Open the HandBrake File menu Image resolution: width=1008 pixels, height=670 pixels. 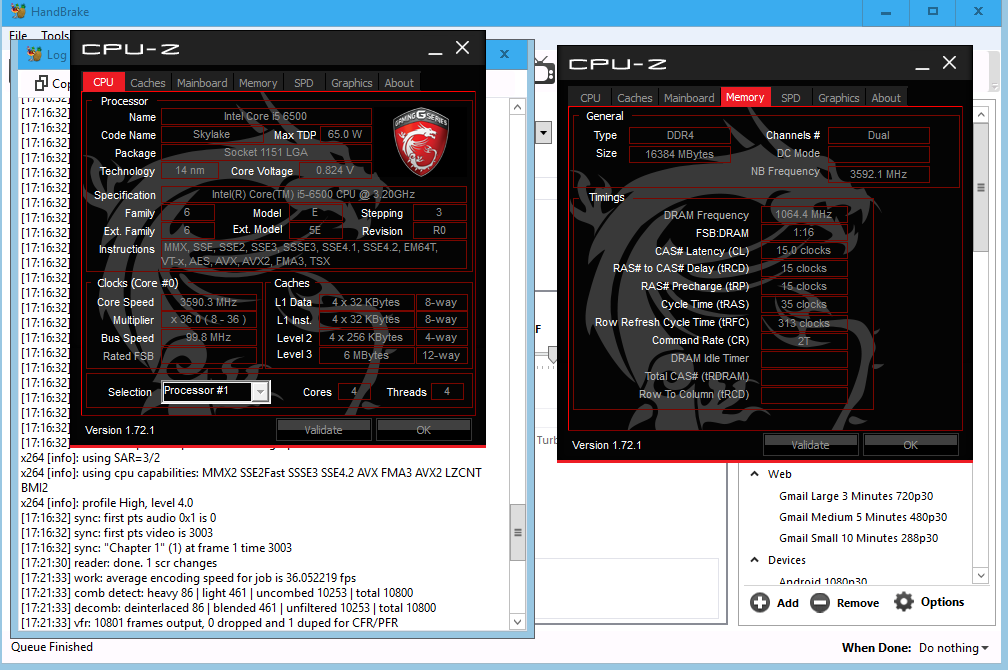[x=18, y=36]
